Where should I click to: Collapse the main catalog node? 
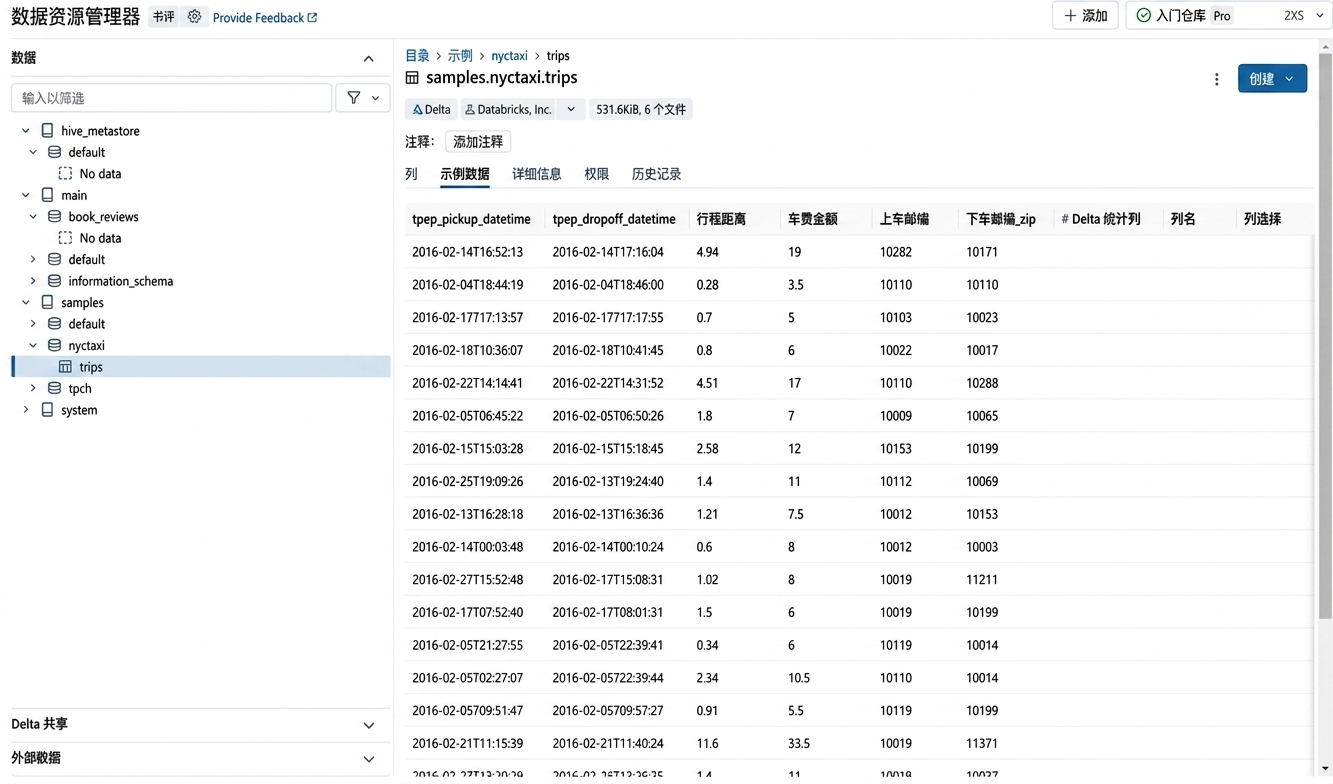pyautogui.click(x=26, y=195)
